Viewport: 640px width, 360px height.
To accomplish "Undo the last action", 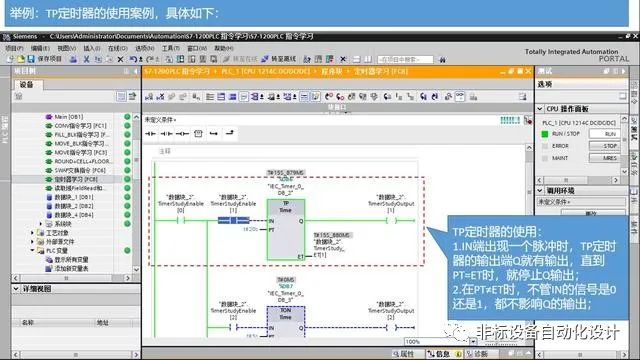I will pos(133,60).
